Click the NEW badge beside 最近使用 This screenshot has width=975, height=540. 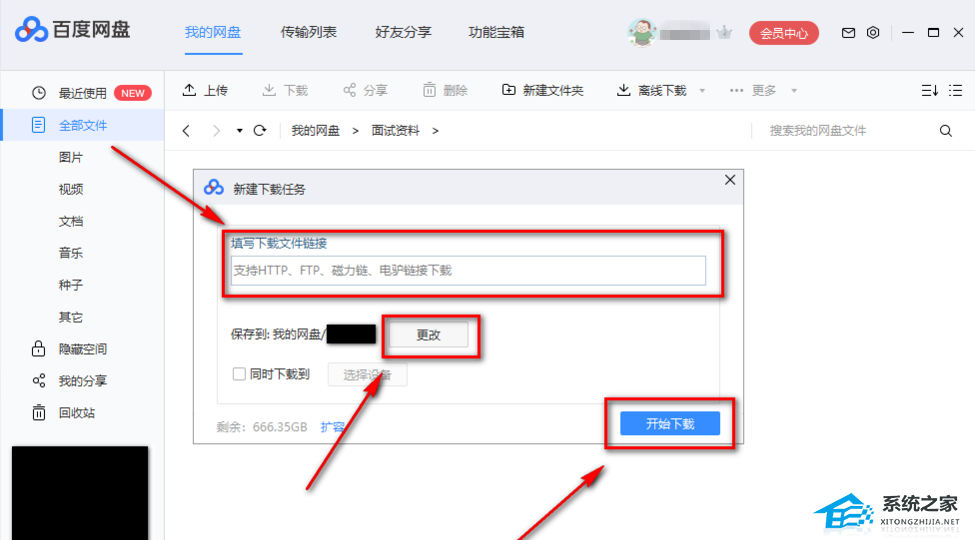coord(133,93)
